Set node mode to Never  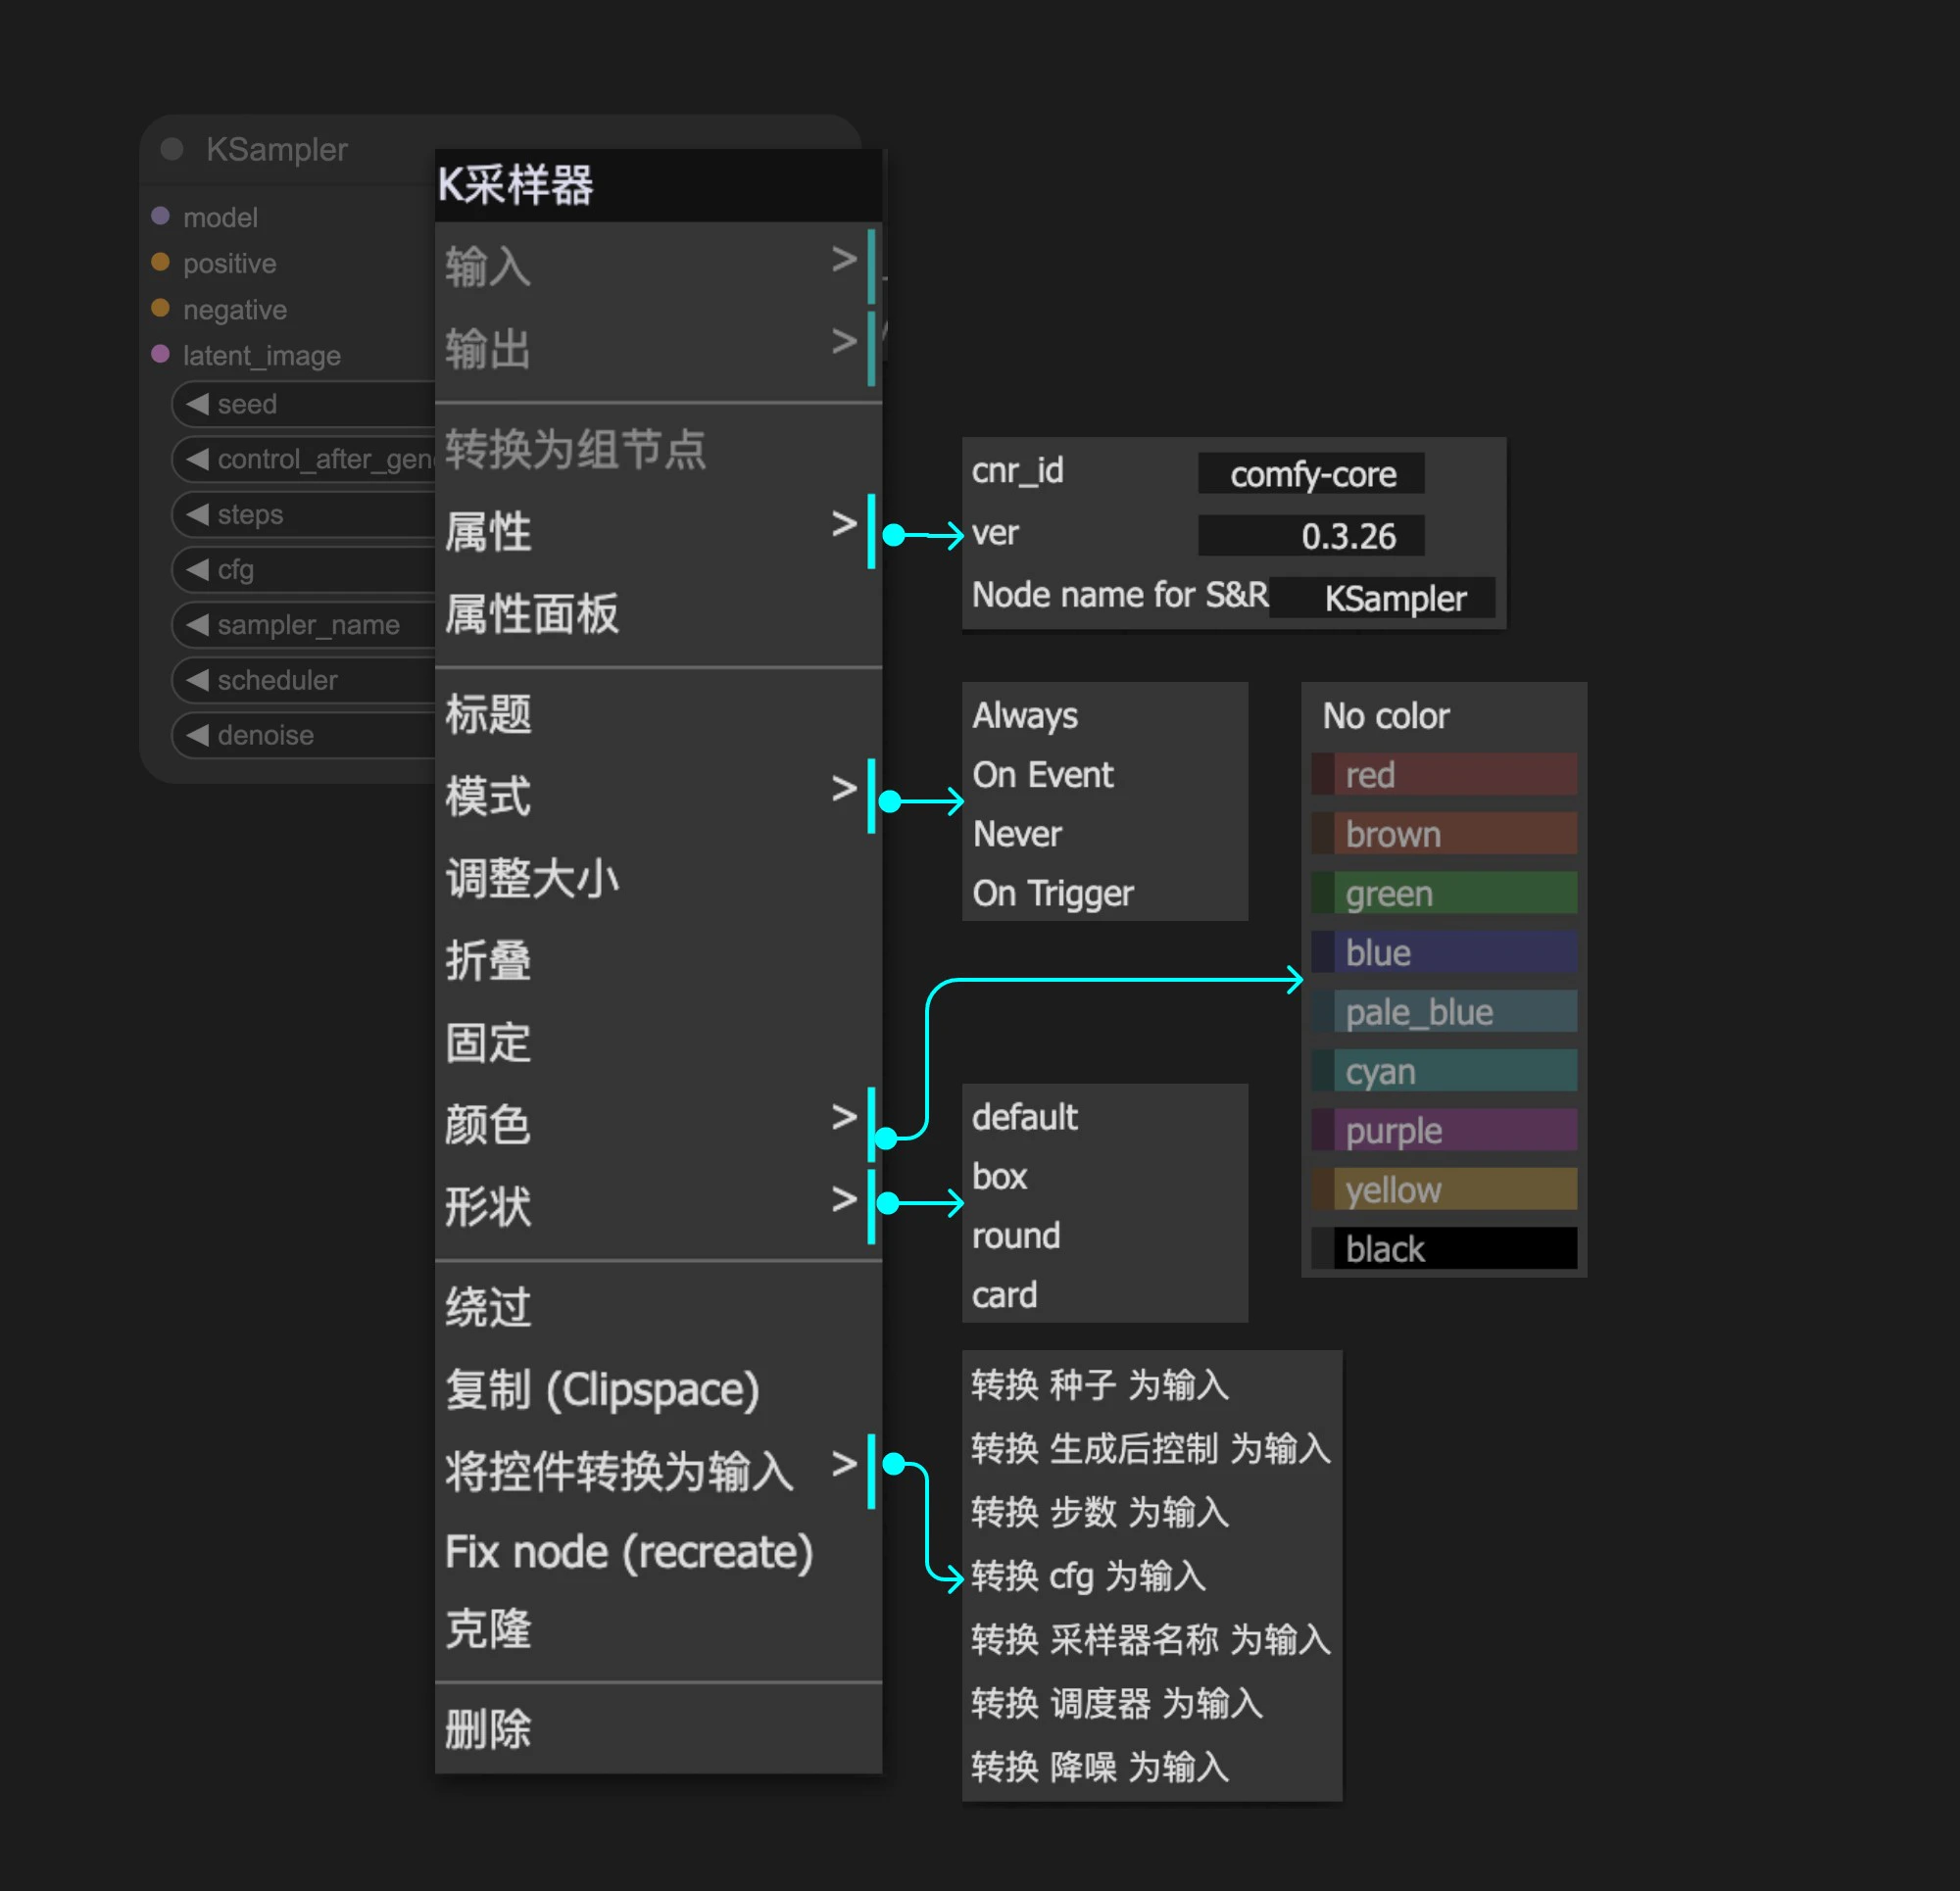coord(1016,834)
